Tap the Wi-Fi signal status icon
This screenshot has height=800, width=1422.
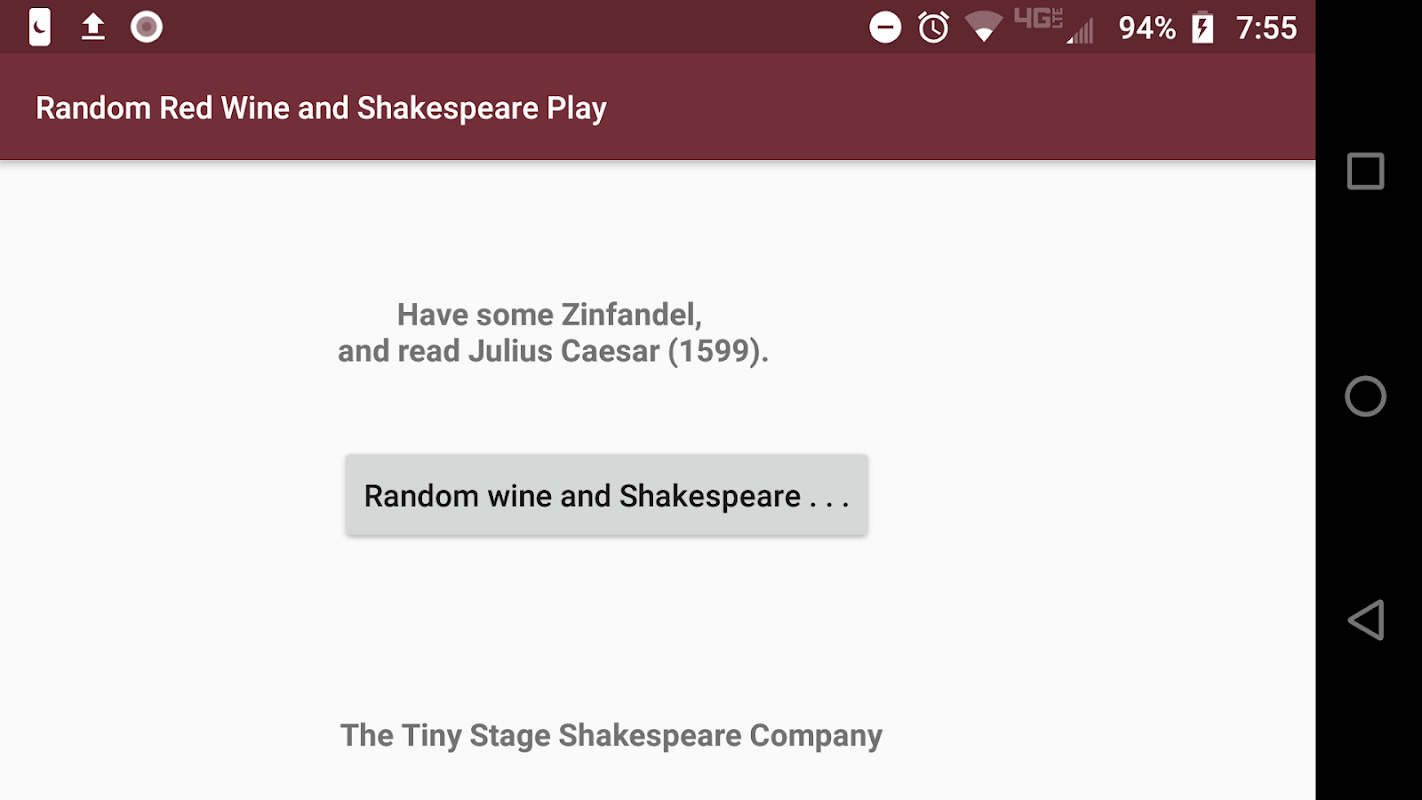click(x=984, y=27)
